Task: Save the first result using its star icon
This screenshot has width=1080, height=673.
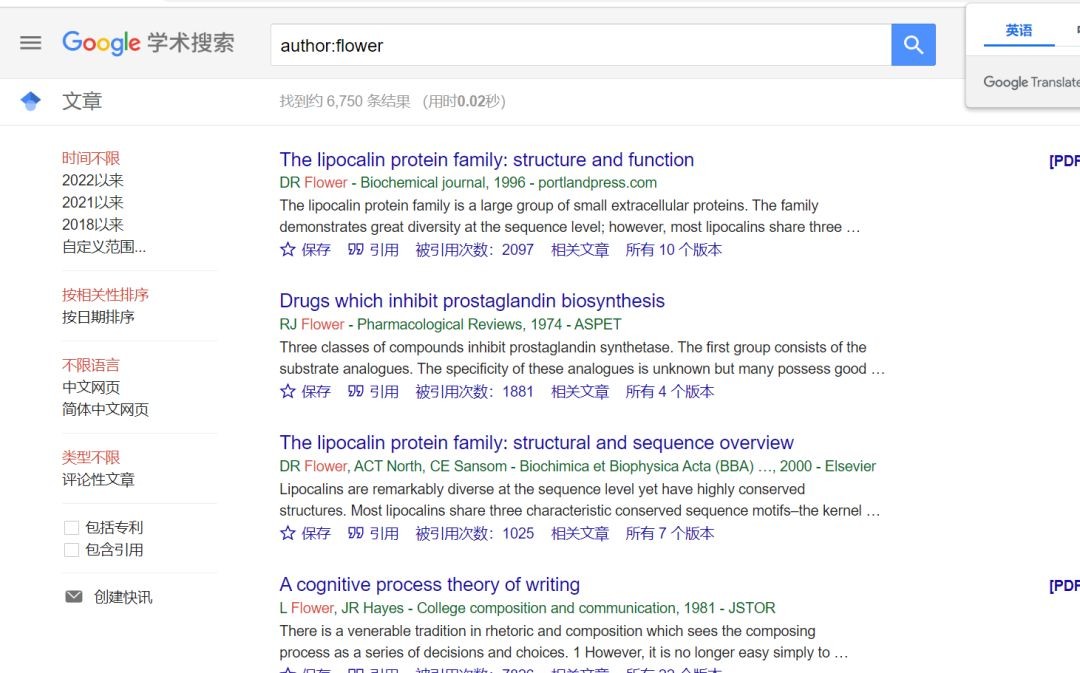Action: (288, 250)
